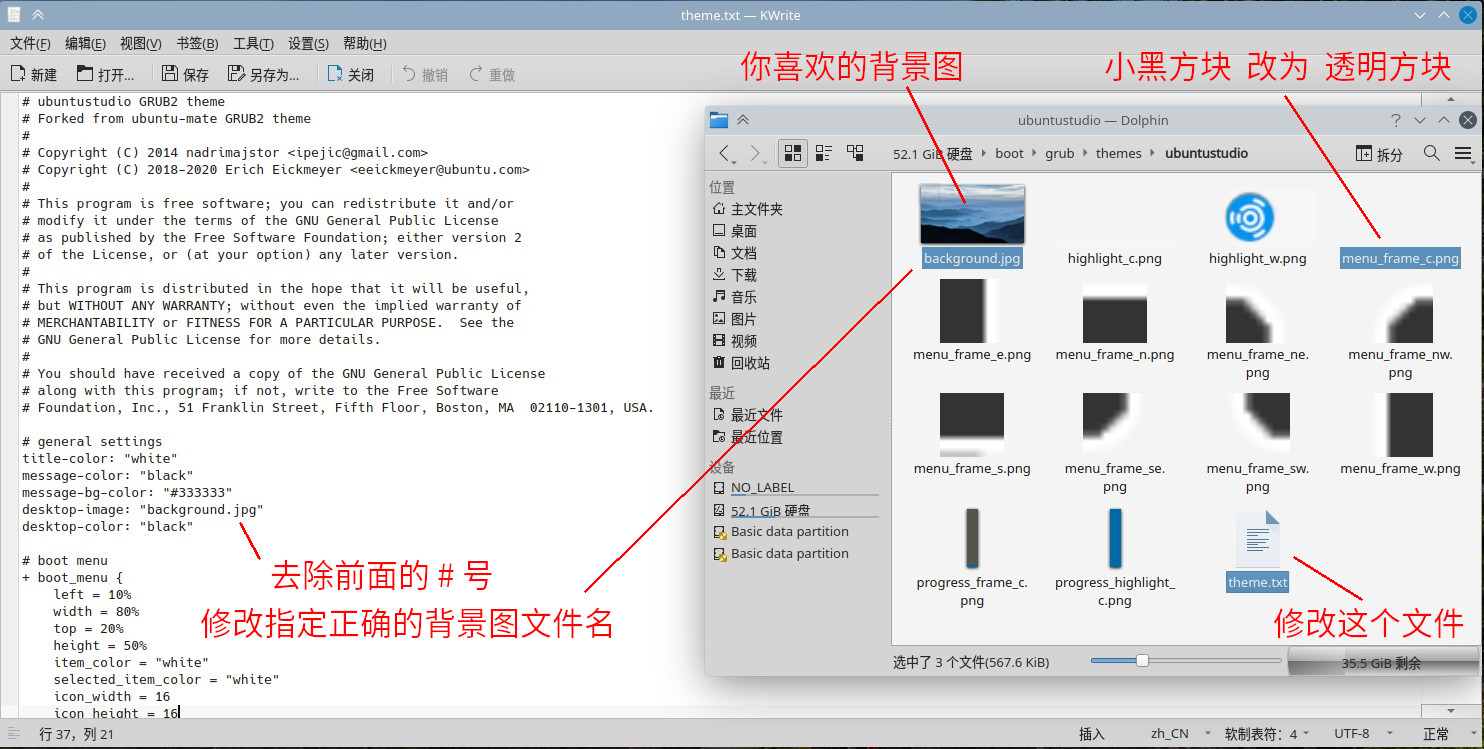The width and height of the screenshot is (1484, 749).
Task: Go back in Dolphin navigation
Action: (726, 153)
